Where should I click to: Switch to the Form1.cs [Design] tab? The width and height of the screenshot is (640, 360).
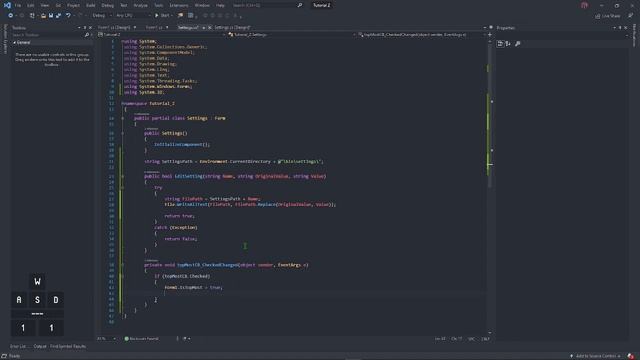[114, 27]
